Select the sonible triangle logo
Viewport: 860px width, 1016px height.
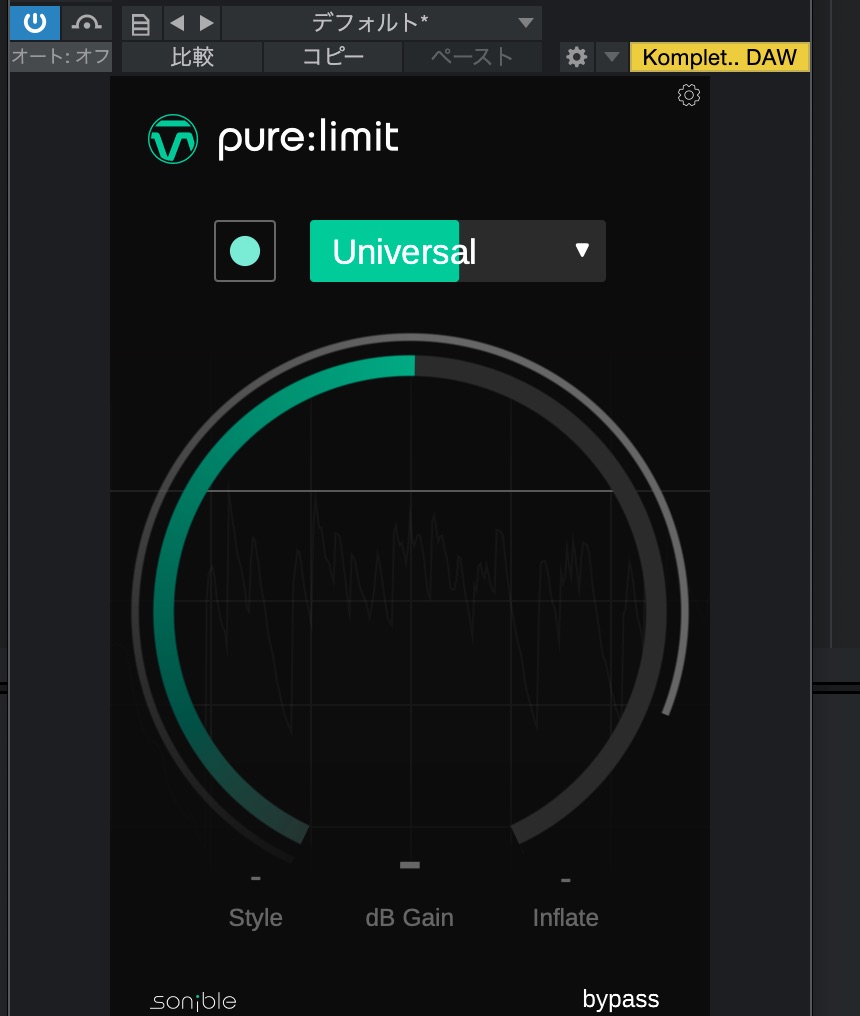click(x=172, y=138)
